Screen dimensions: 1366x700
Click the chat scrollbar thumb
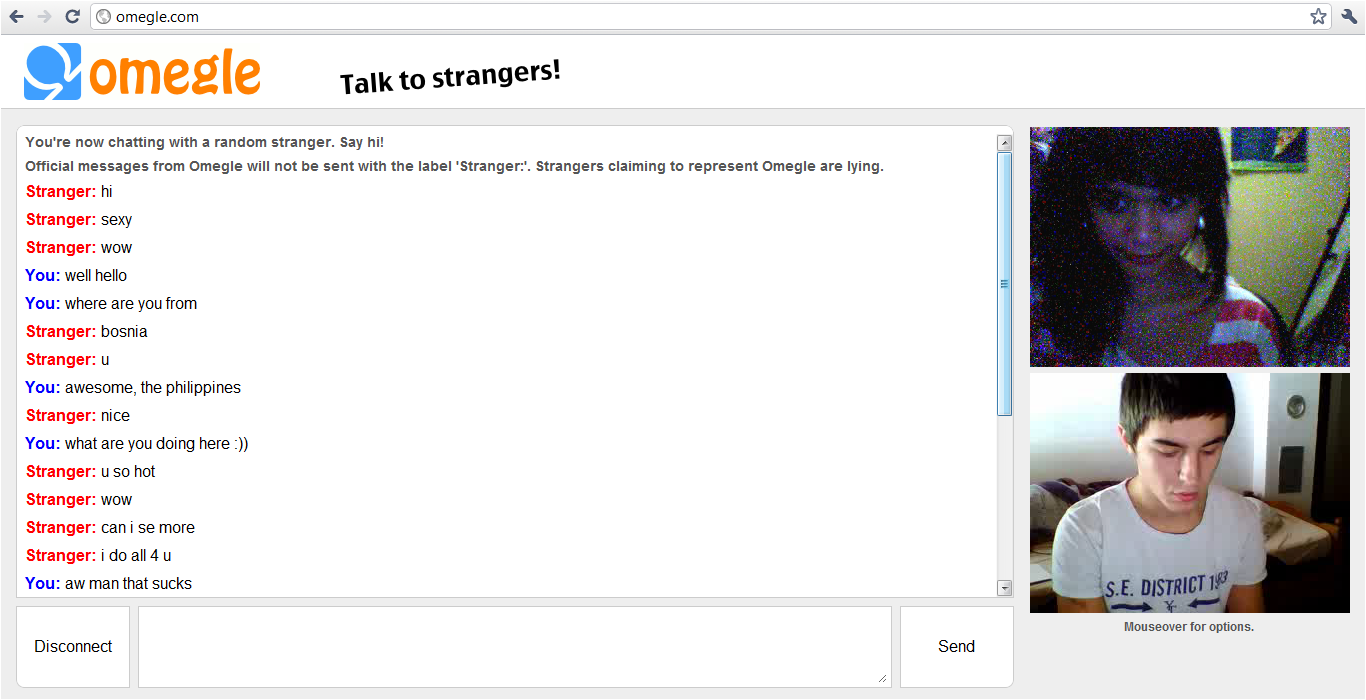tap(1005, 284)
